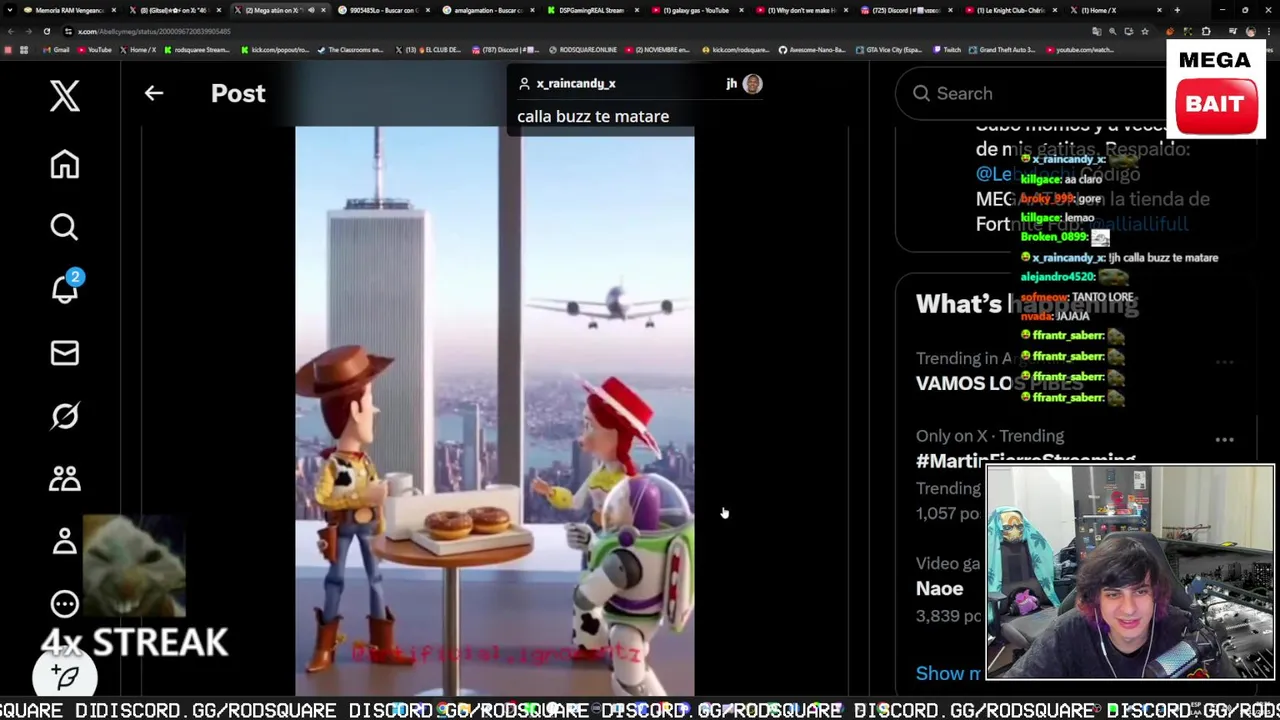Open Grok icon in sidebar

coord(65,416)
